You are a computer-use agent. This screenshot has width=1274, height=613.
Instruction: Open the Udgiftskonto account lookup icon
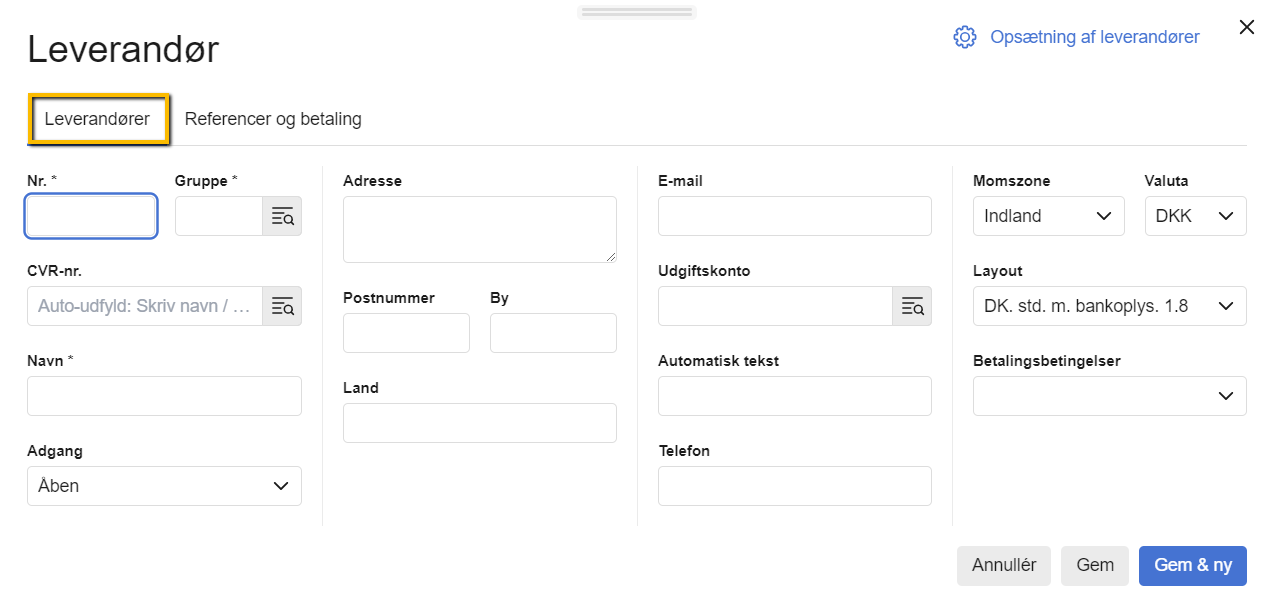[x=912, y=306]
